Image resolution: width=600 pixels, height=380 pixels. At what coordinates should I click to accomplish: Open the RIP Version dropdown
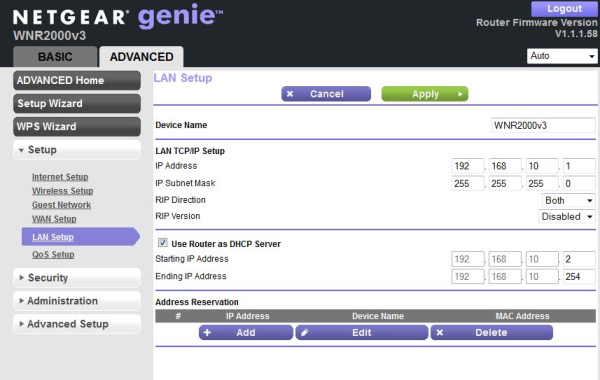(566, 217)
